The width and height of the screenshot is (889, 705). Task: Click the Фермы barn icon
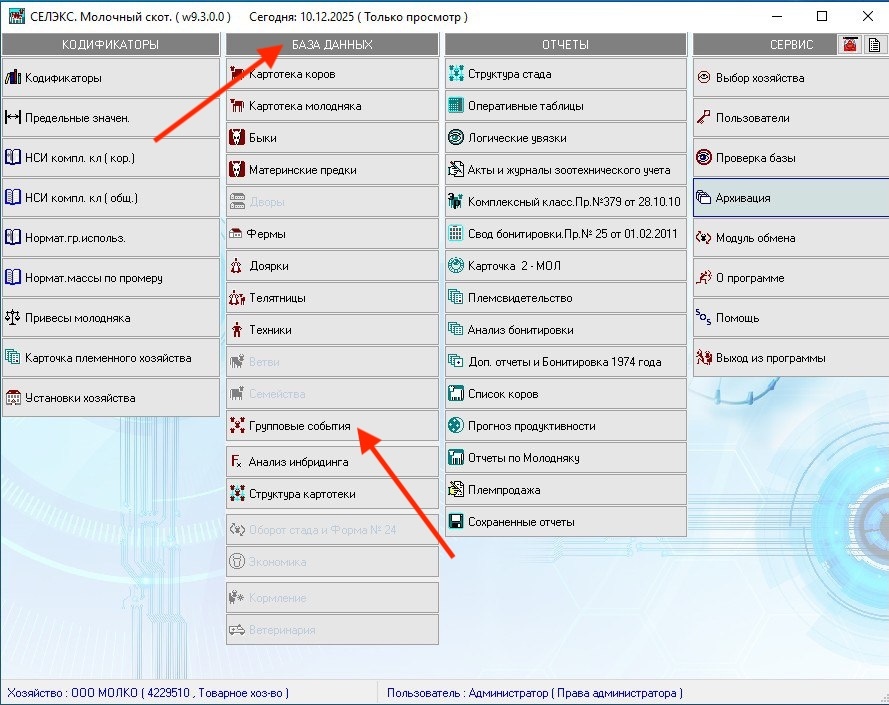(x=236, y=234)
